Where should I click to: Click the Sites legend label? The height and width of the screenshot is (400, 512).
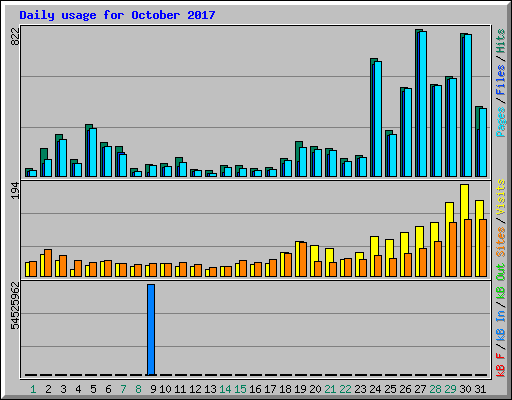click(500, 242)
